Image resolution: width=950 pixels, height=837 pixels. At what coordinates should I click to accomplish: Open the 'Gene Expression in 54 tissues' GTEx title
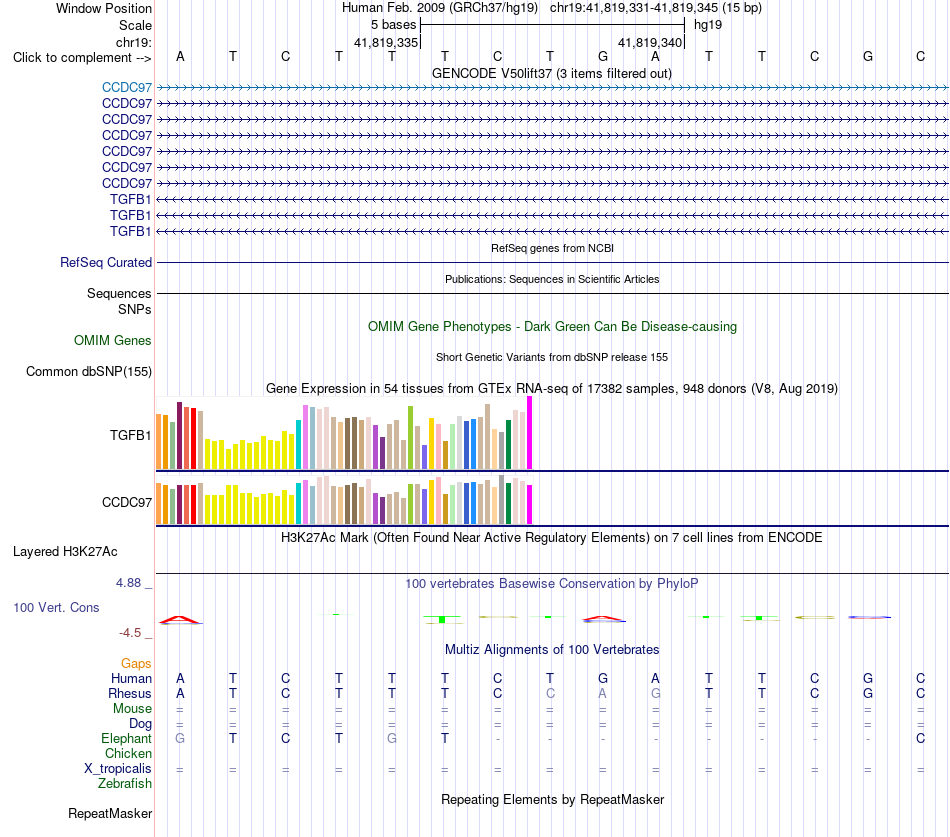pos(552,388)
